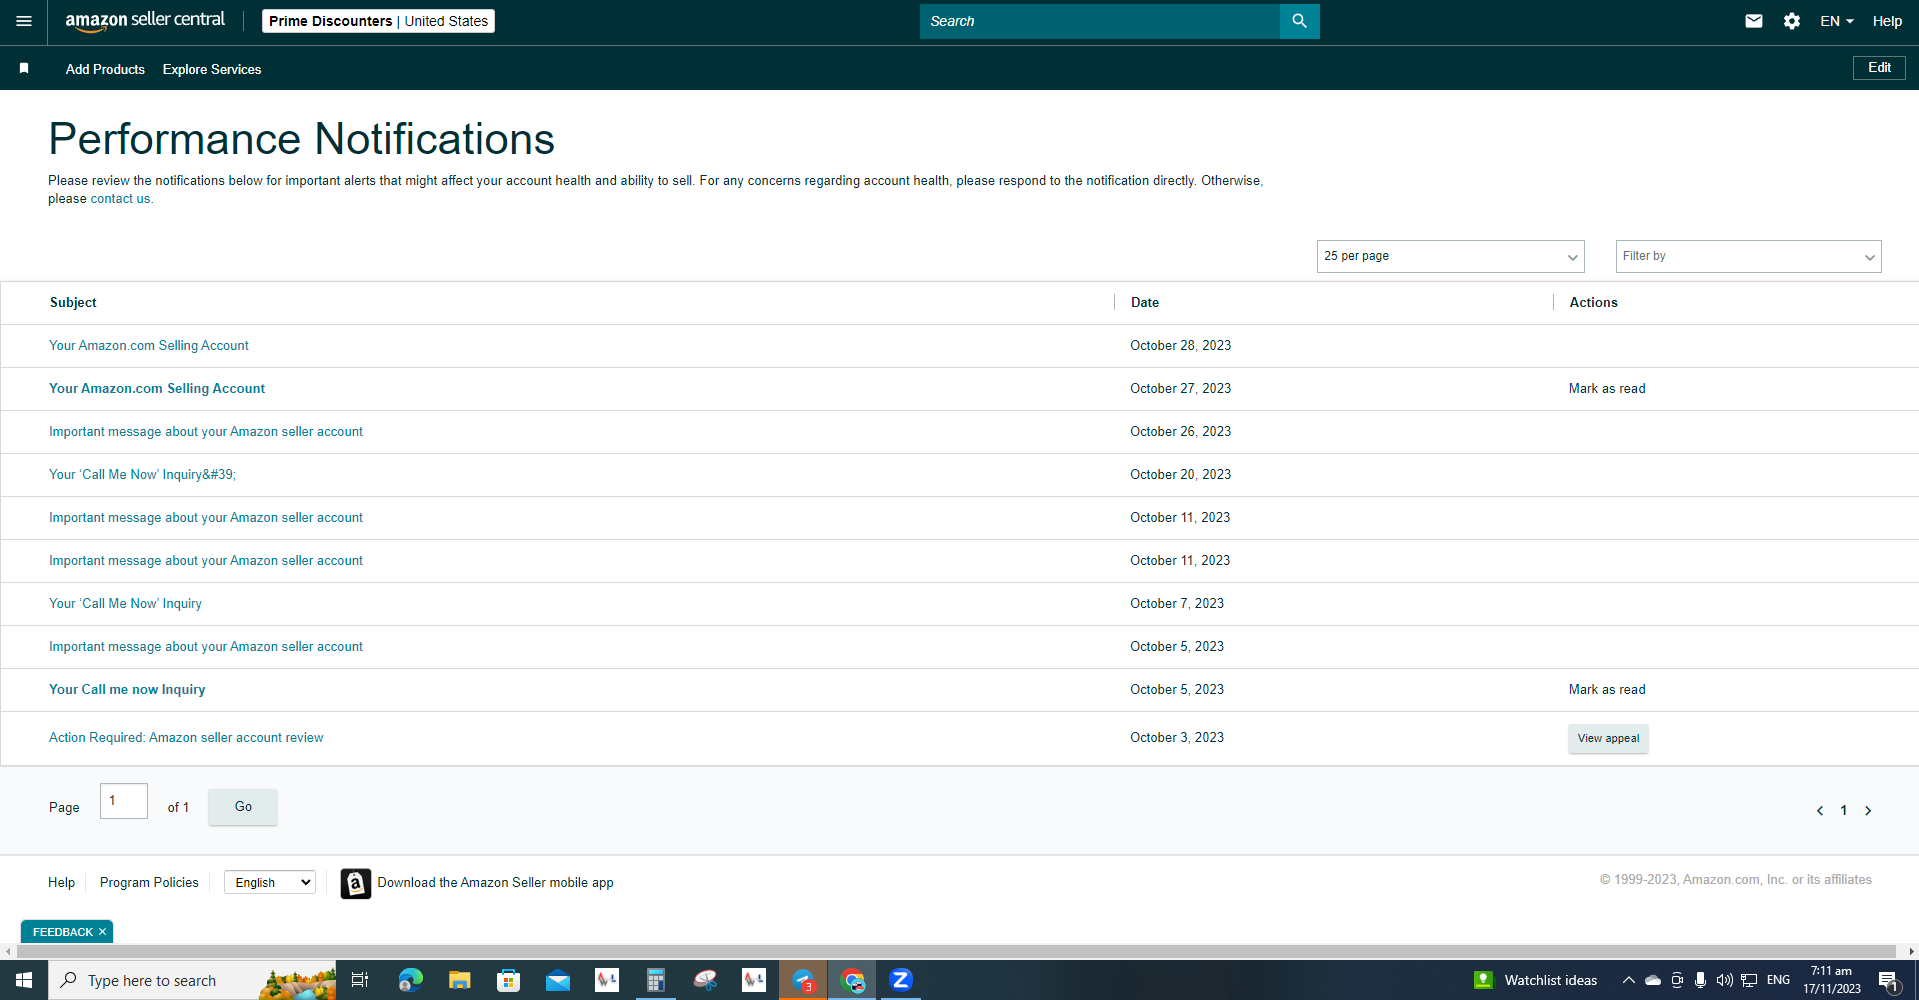1919x1000 pixels.
Task: Open October 20 'Call Me Now' Inquiry
Action: (x=143, y=474)
